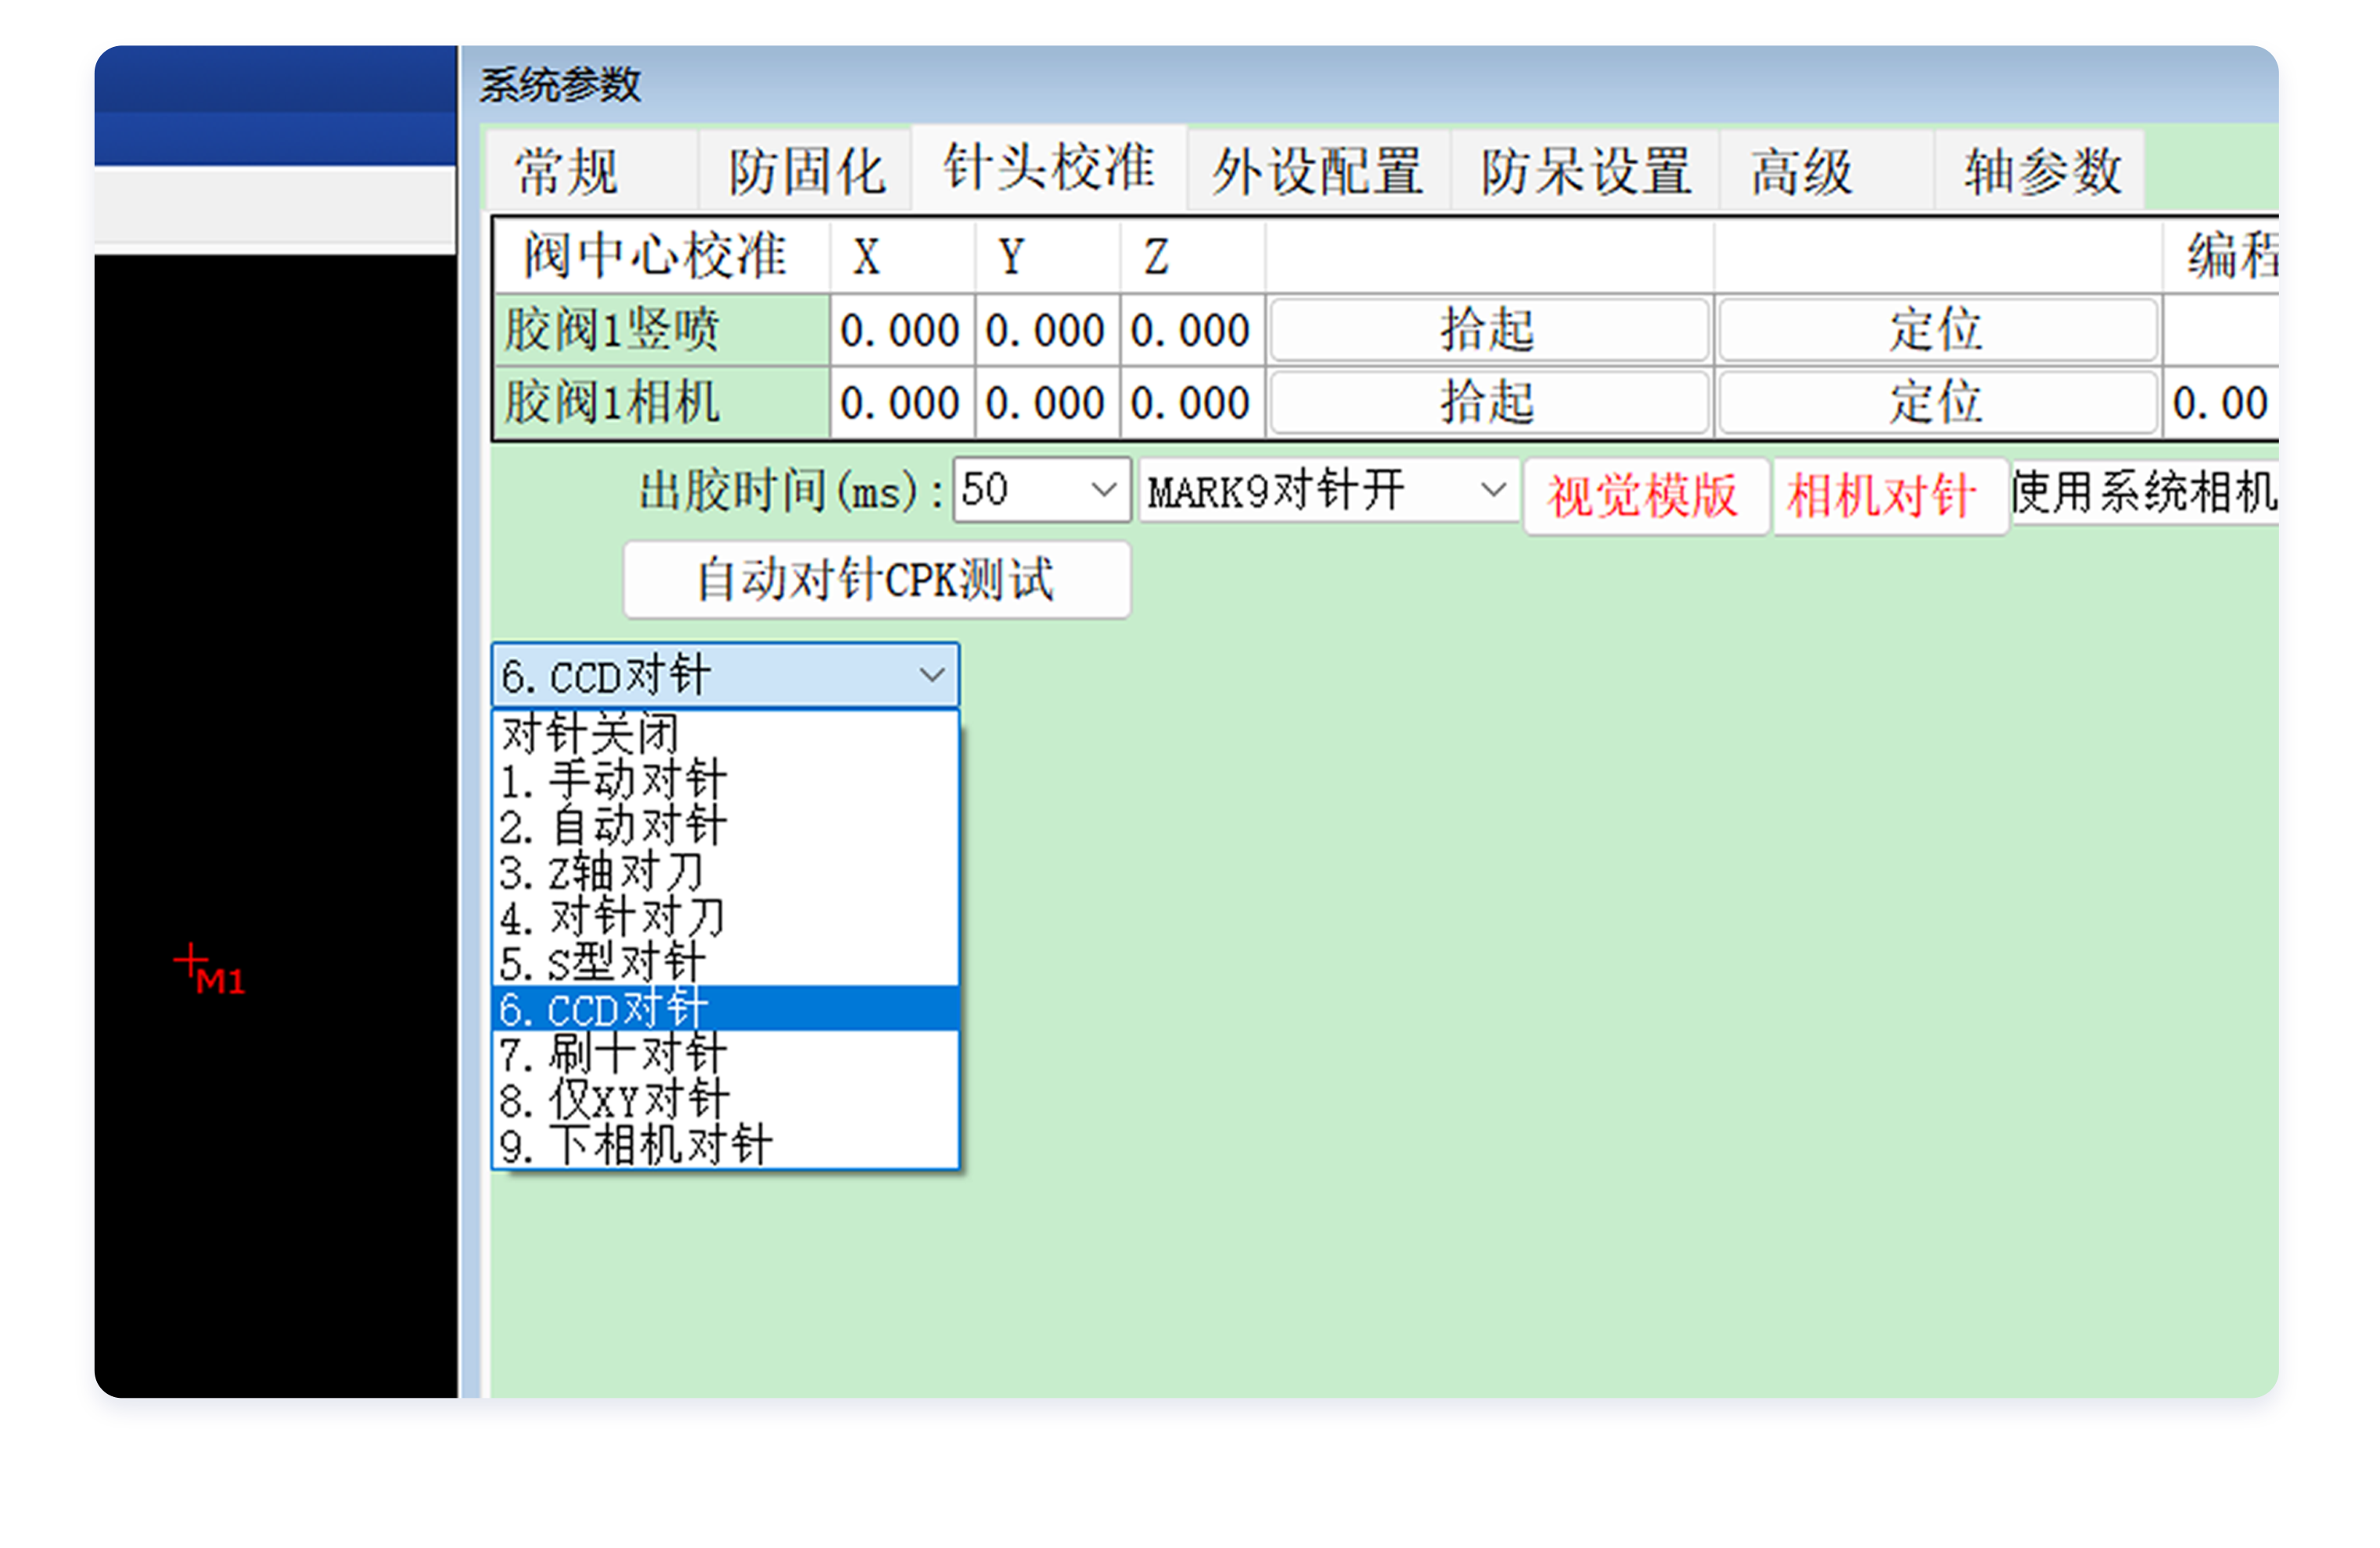The image size is (2380, 1548).
Task: Collapse the CCD对针 selection dropdown
Action: [x=932, y=674]
